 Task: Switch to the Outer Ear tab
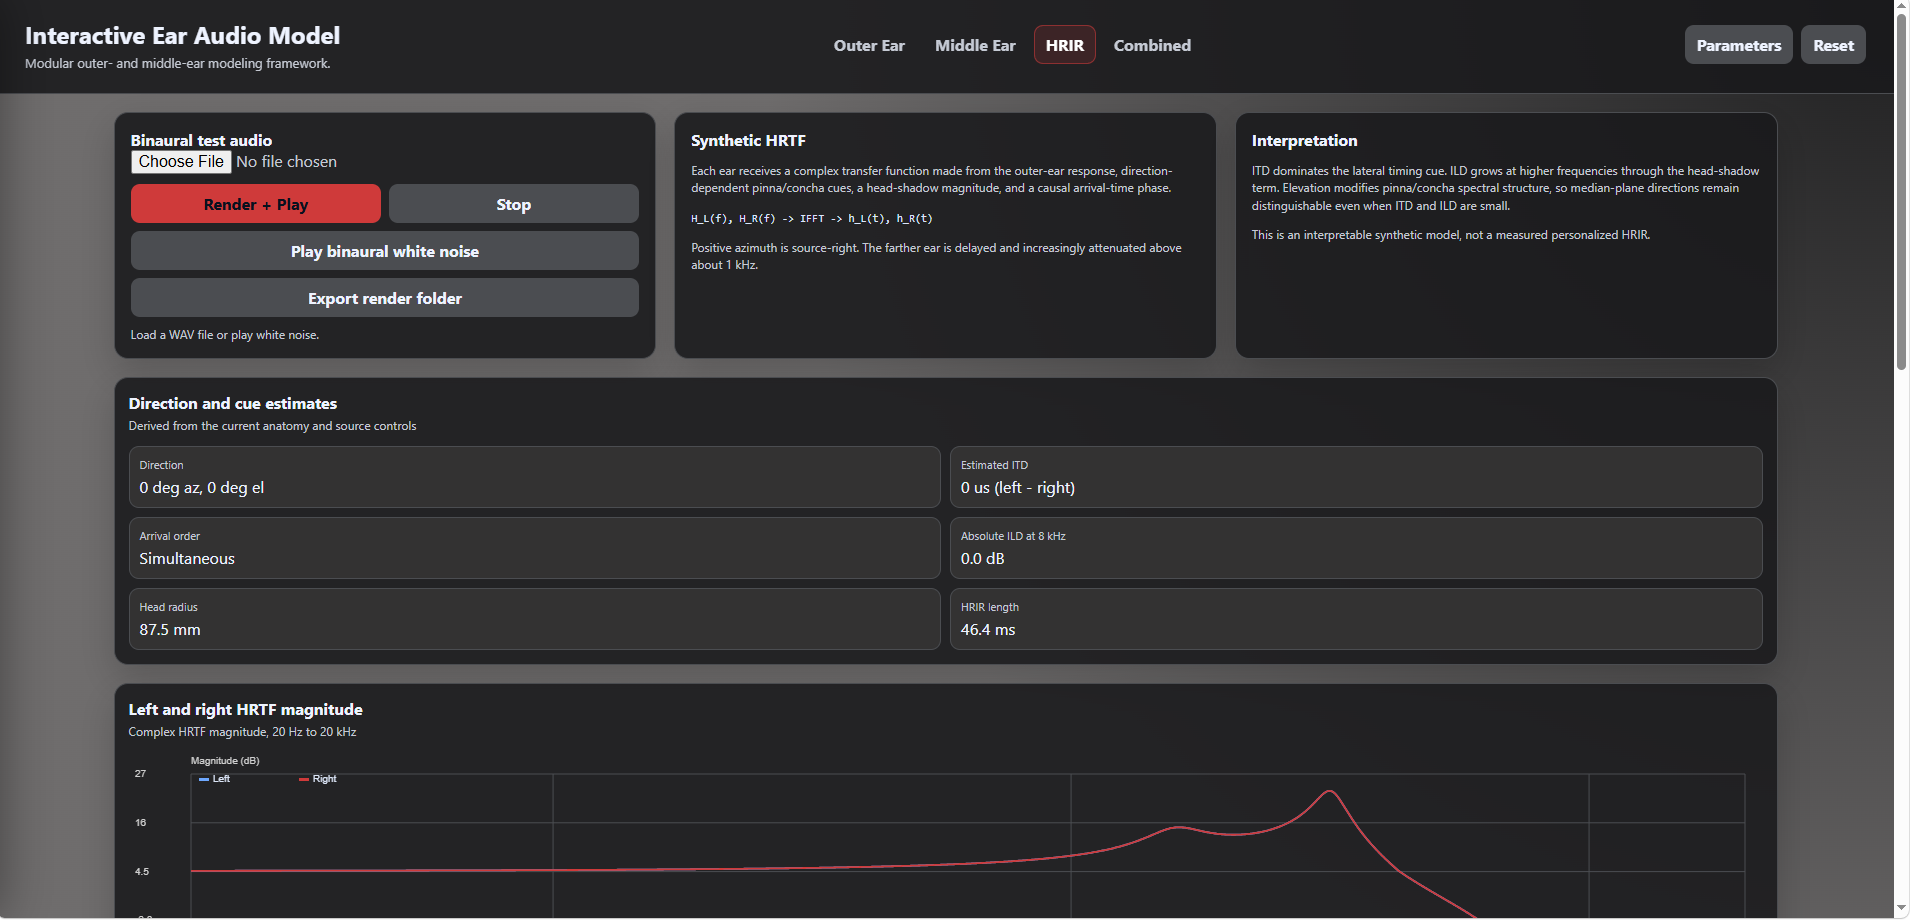click(869, 45)
